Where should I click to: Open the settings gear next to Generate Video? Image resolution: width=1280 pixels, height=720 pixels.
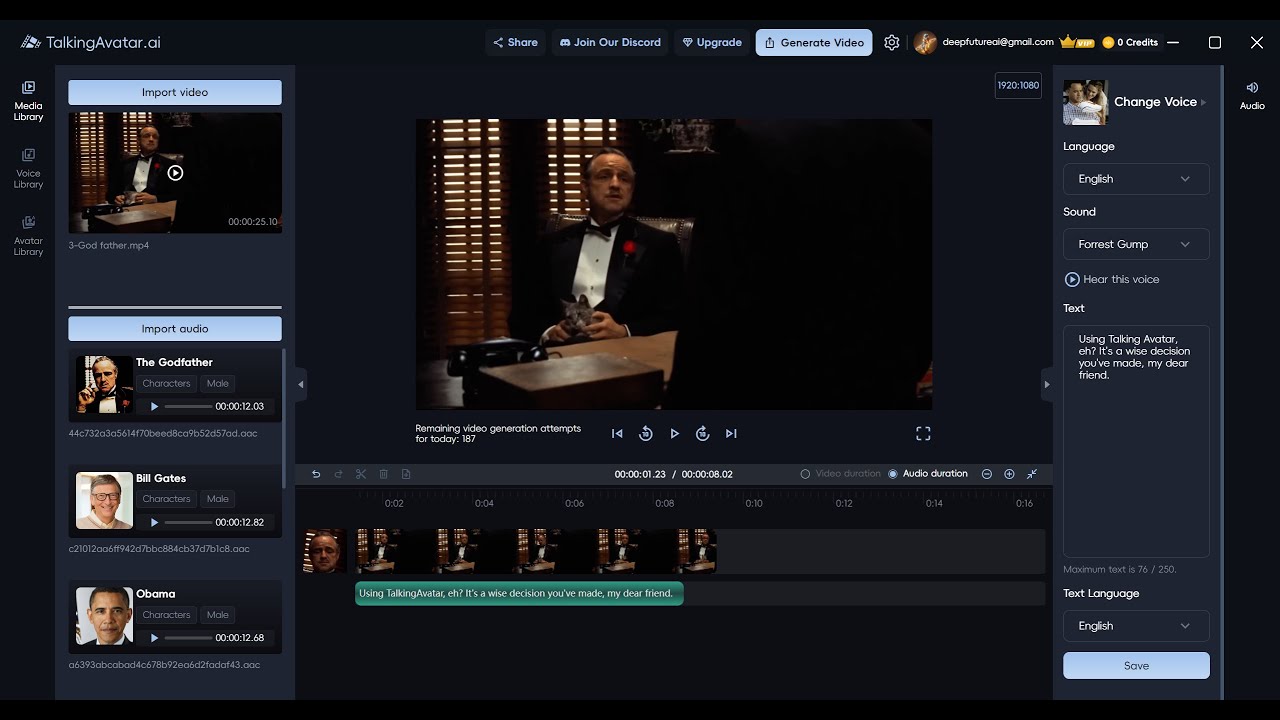[891, 42]
